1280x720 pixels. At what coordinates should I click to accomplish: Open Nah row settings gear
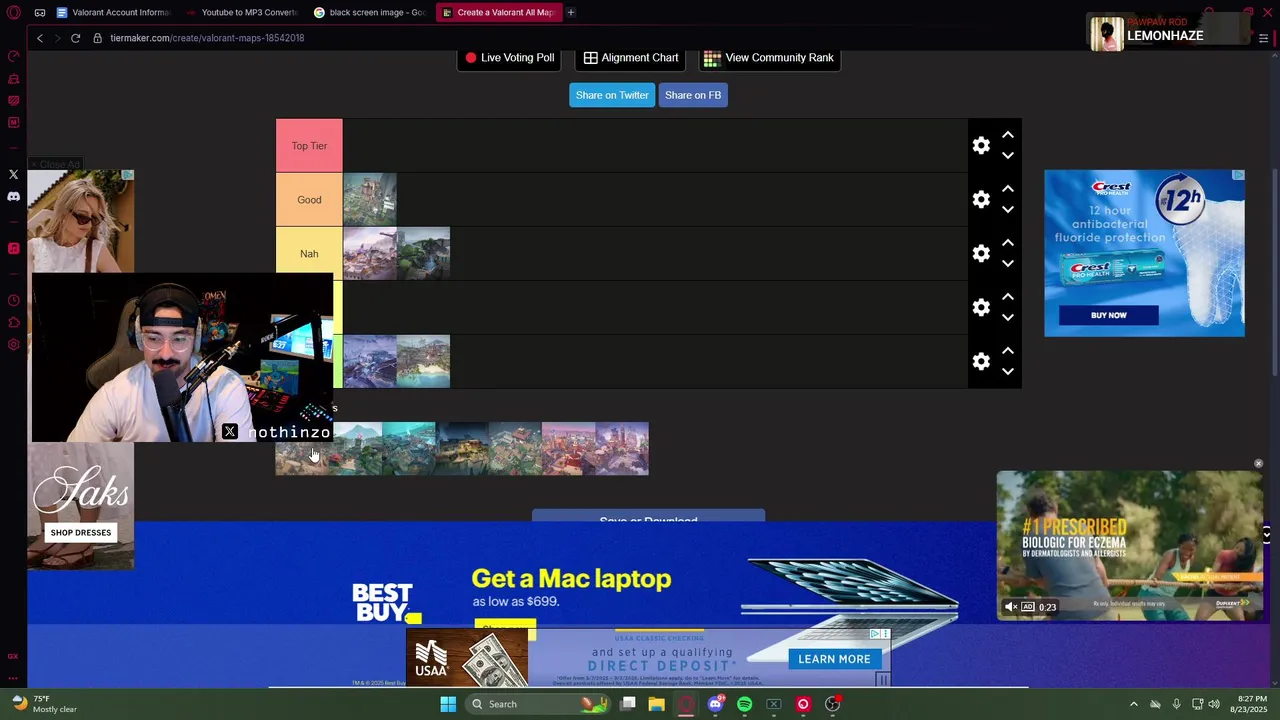(981, 254)
